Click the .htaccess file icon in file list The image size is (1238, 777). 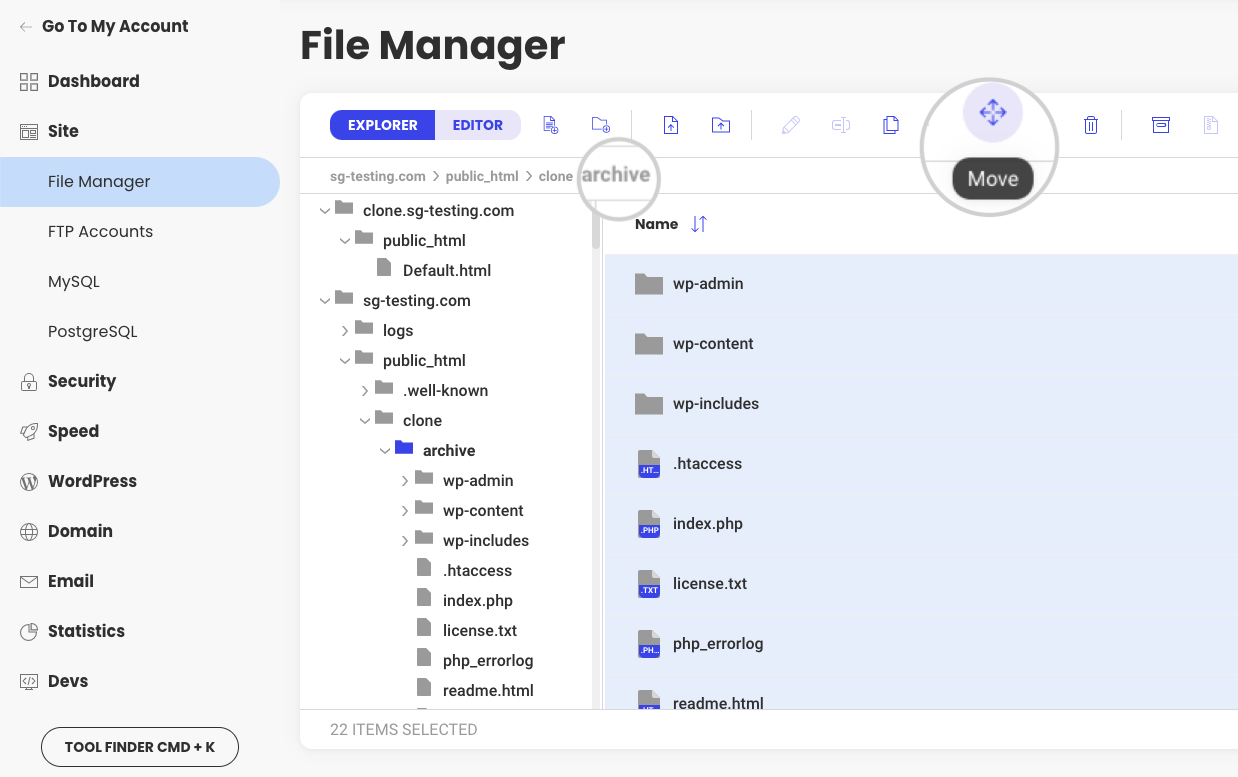point(650,464)
